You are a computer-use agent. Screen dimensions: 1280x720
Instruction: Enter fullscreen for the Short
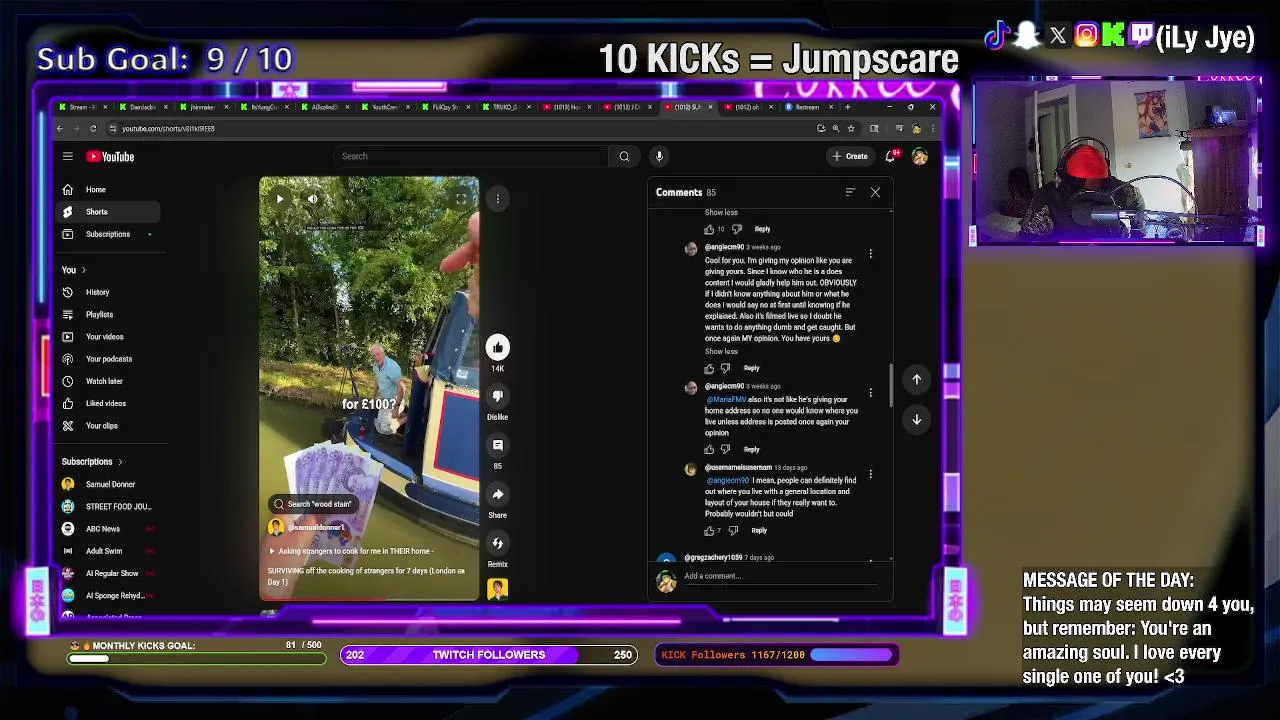tap(461, 199)
